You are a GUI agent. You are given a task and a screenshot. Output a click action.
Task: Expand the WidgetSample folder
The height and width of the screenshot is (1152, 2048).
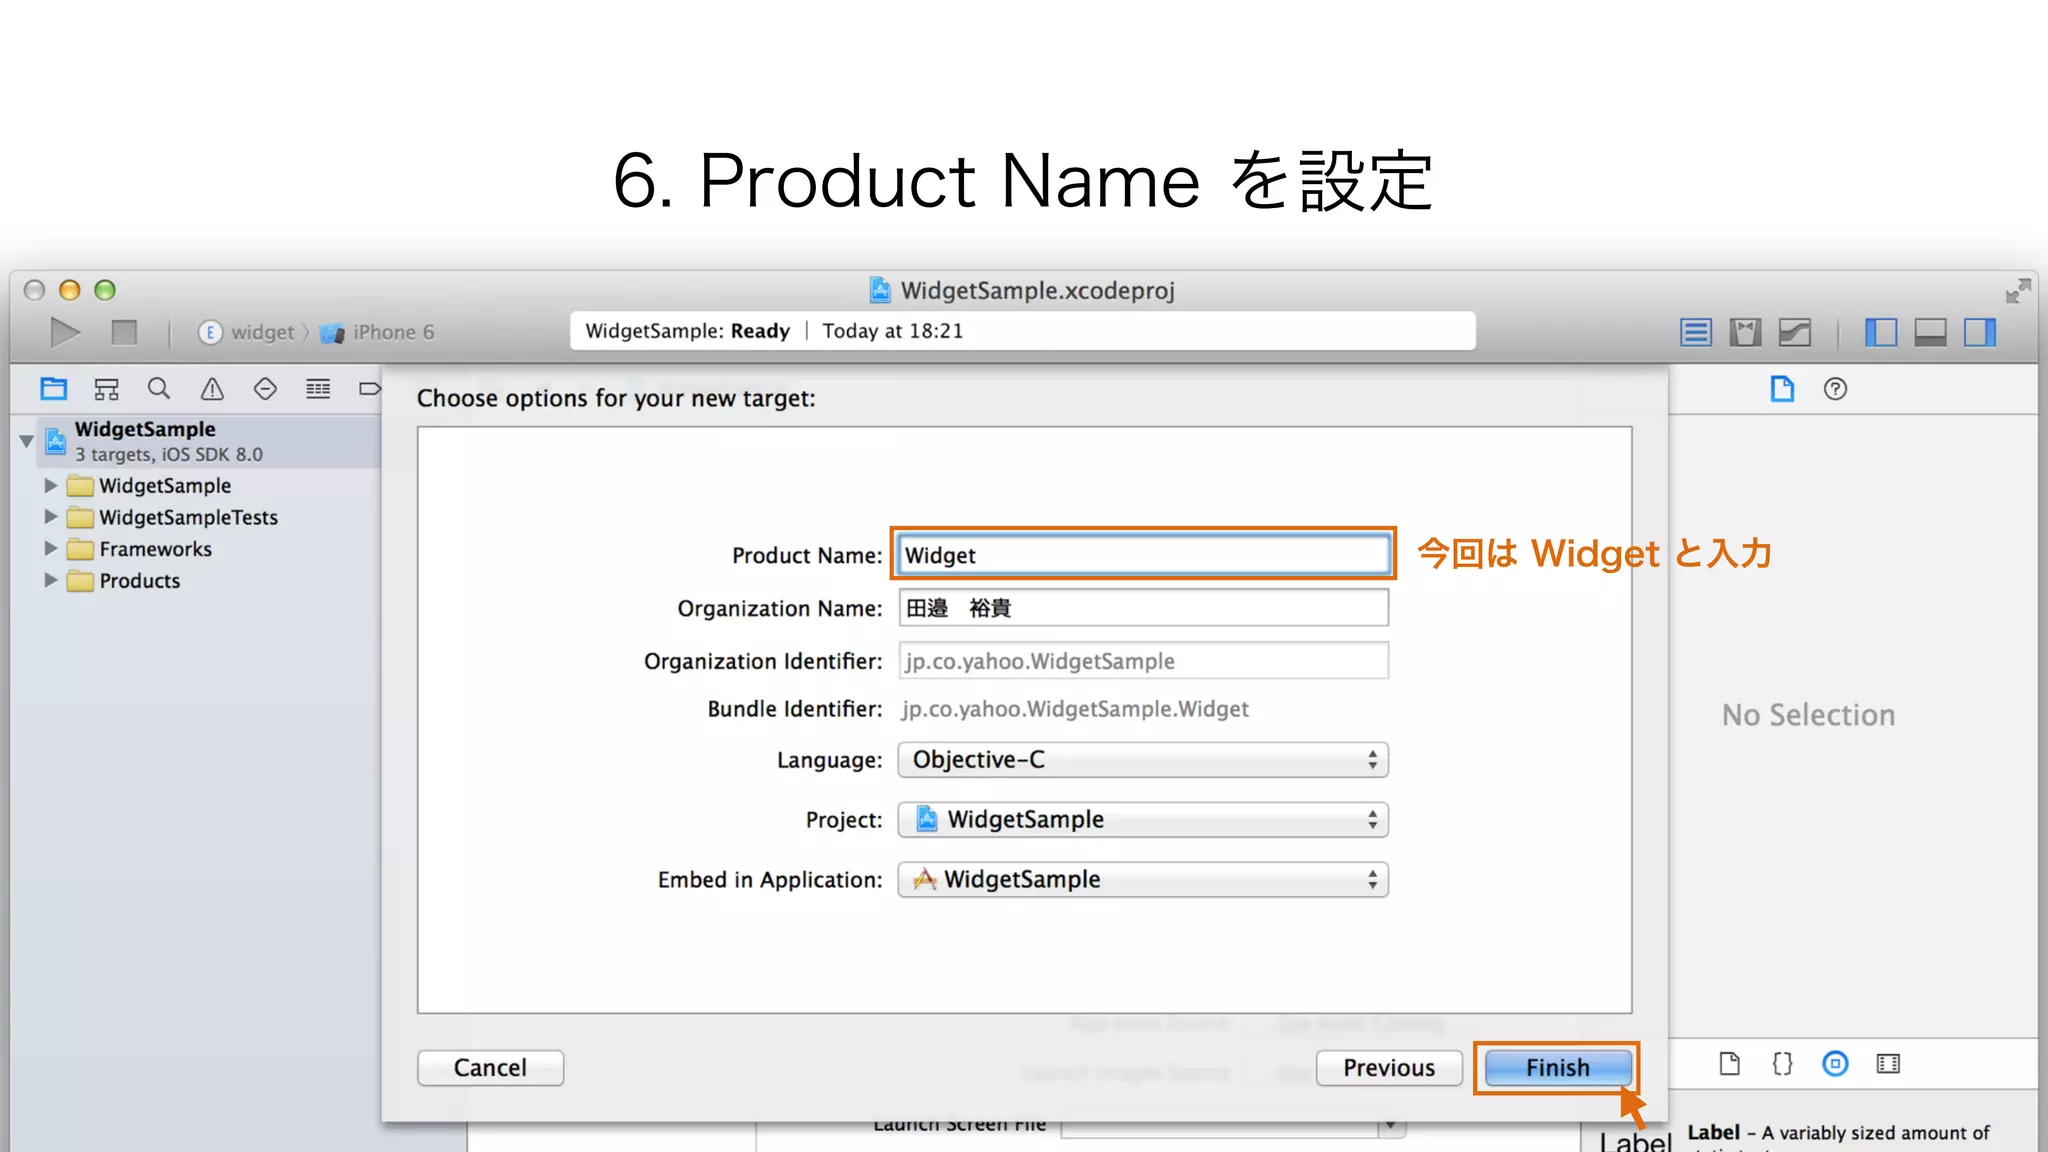51,485
